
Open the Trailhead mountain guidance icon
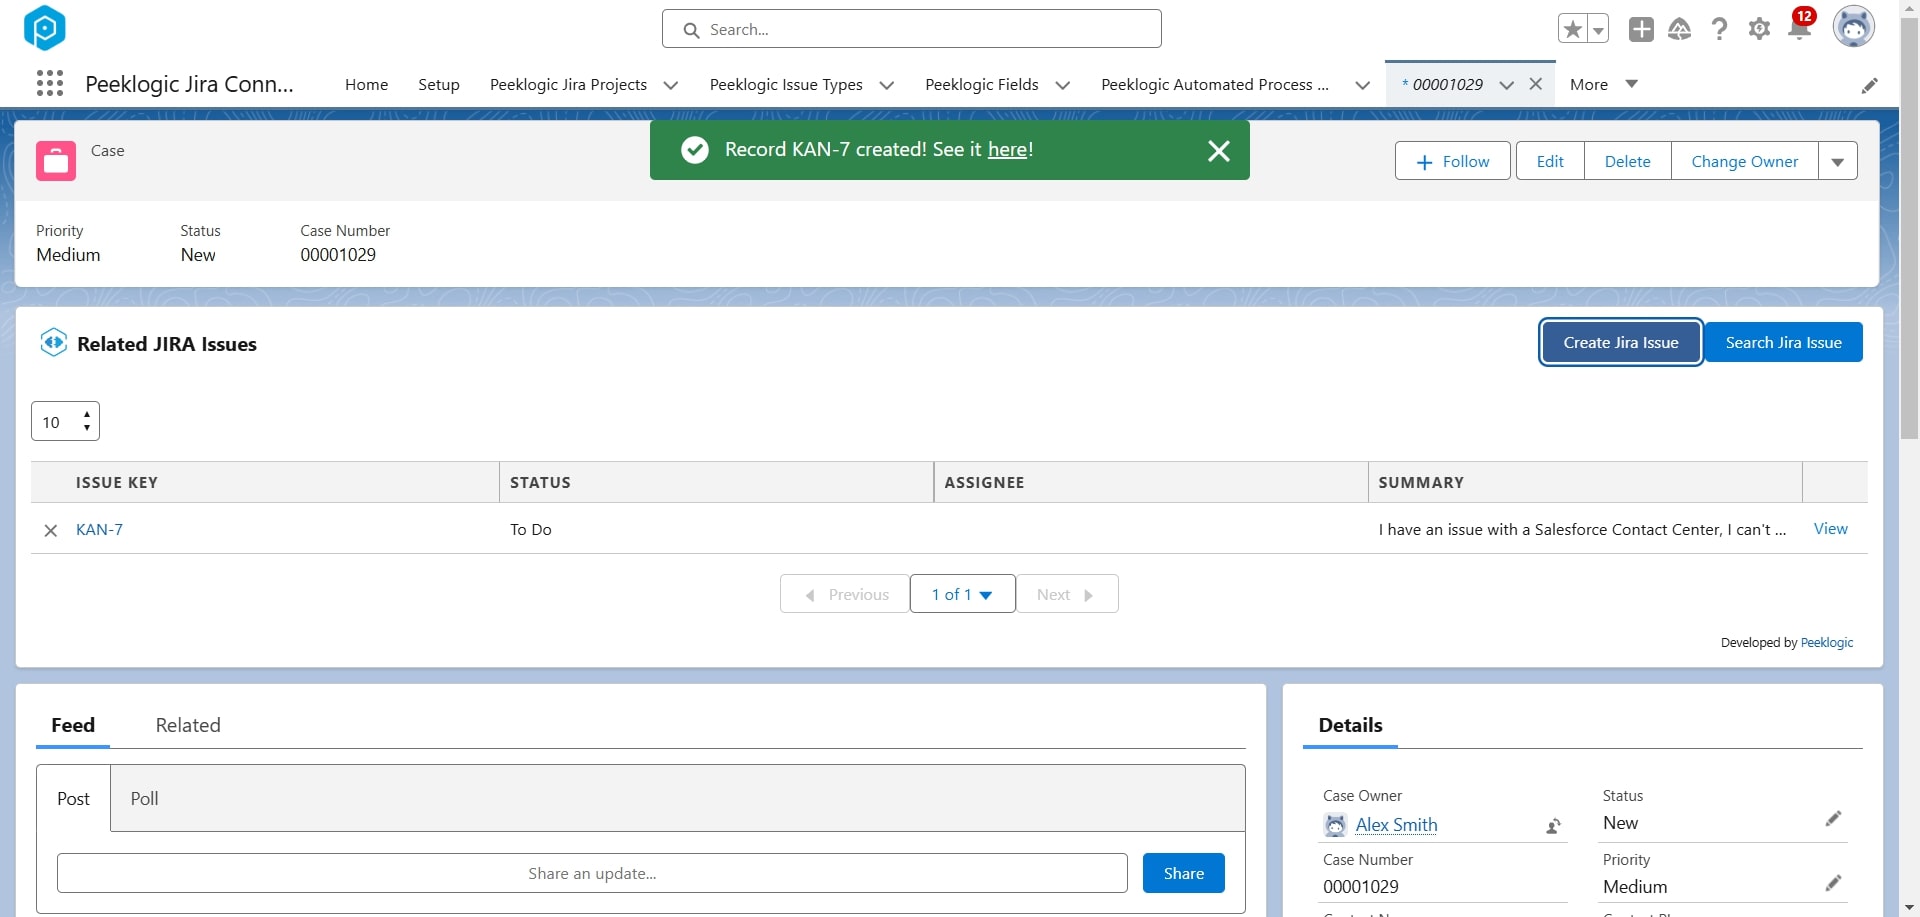[1680, 28]
